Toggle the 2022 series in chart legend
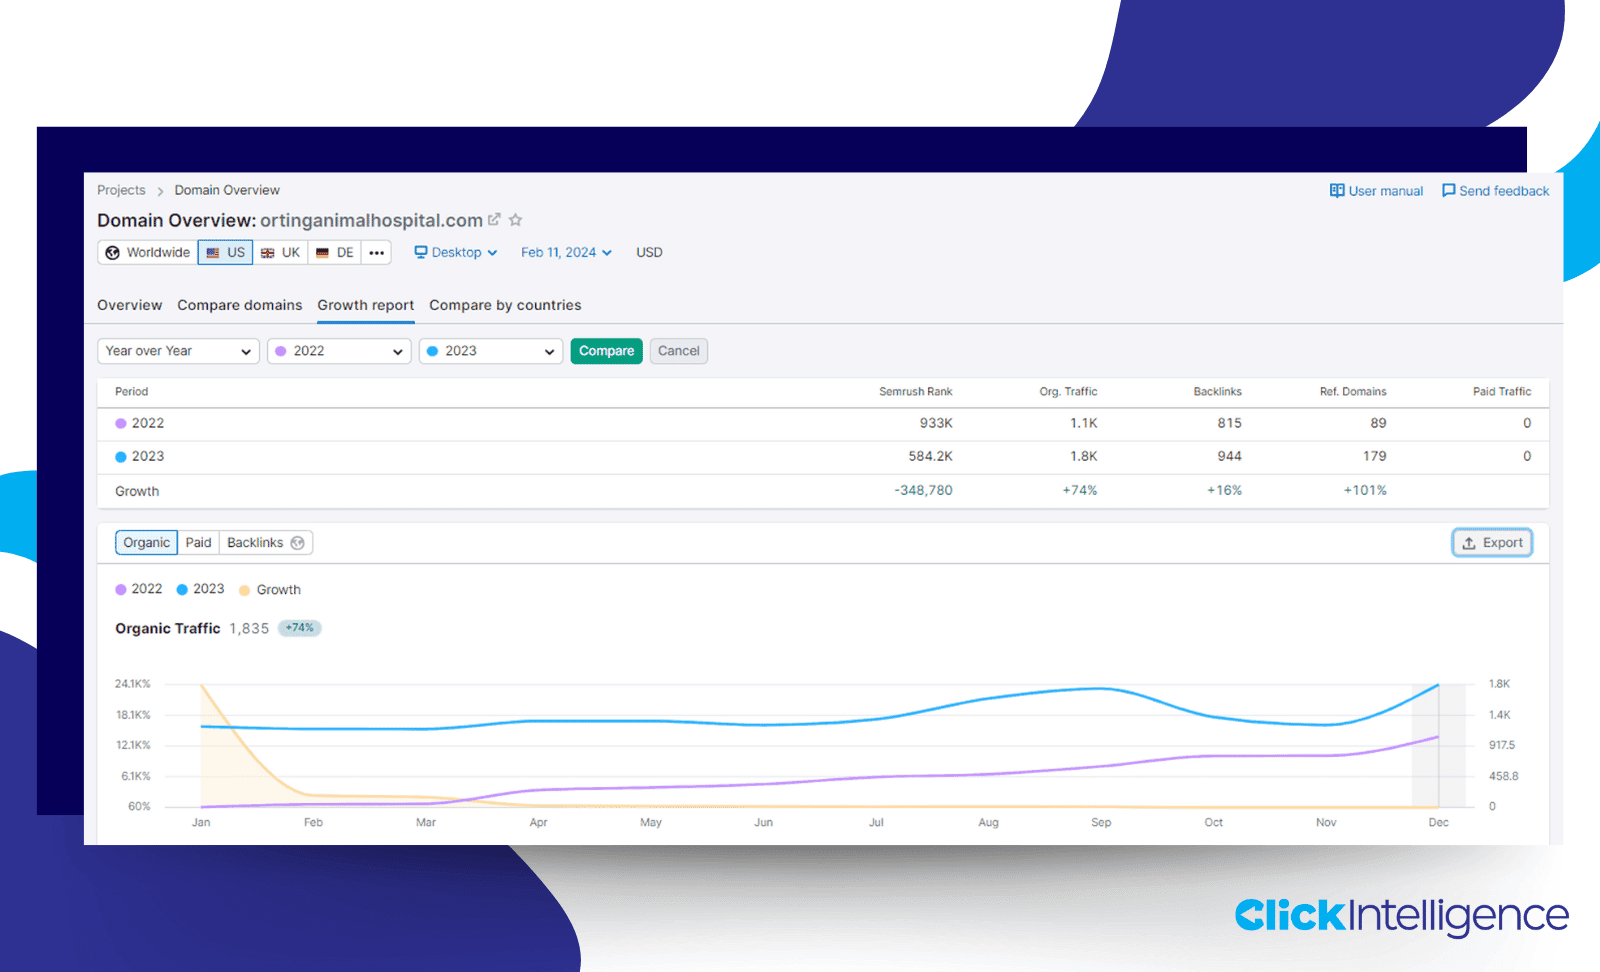 pyautogui.click(x=139, y=589)
